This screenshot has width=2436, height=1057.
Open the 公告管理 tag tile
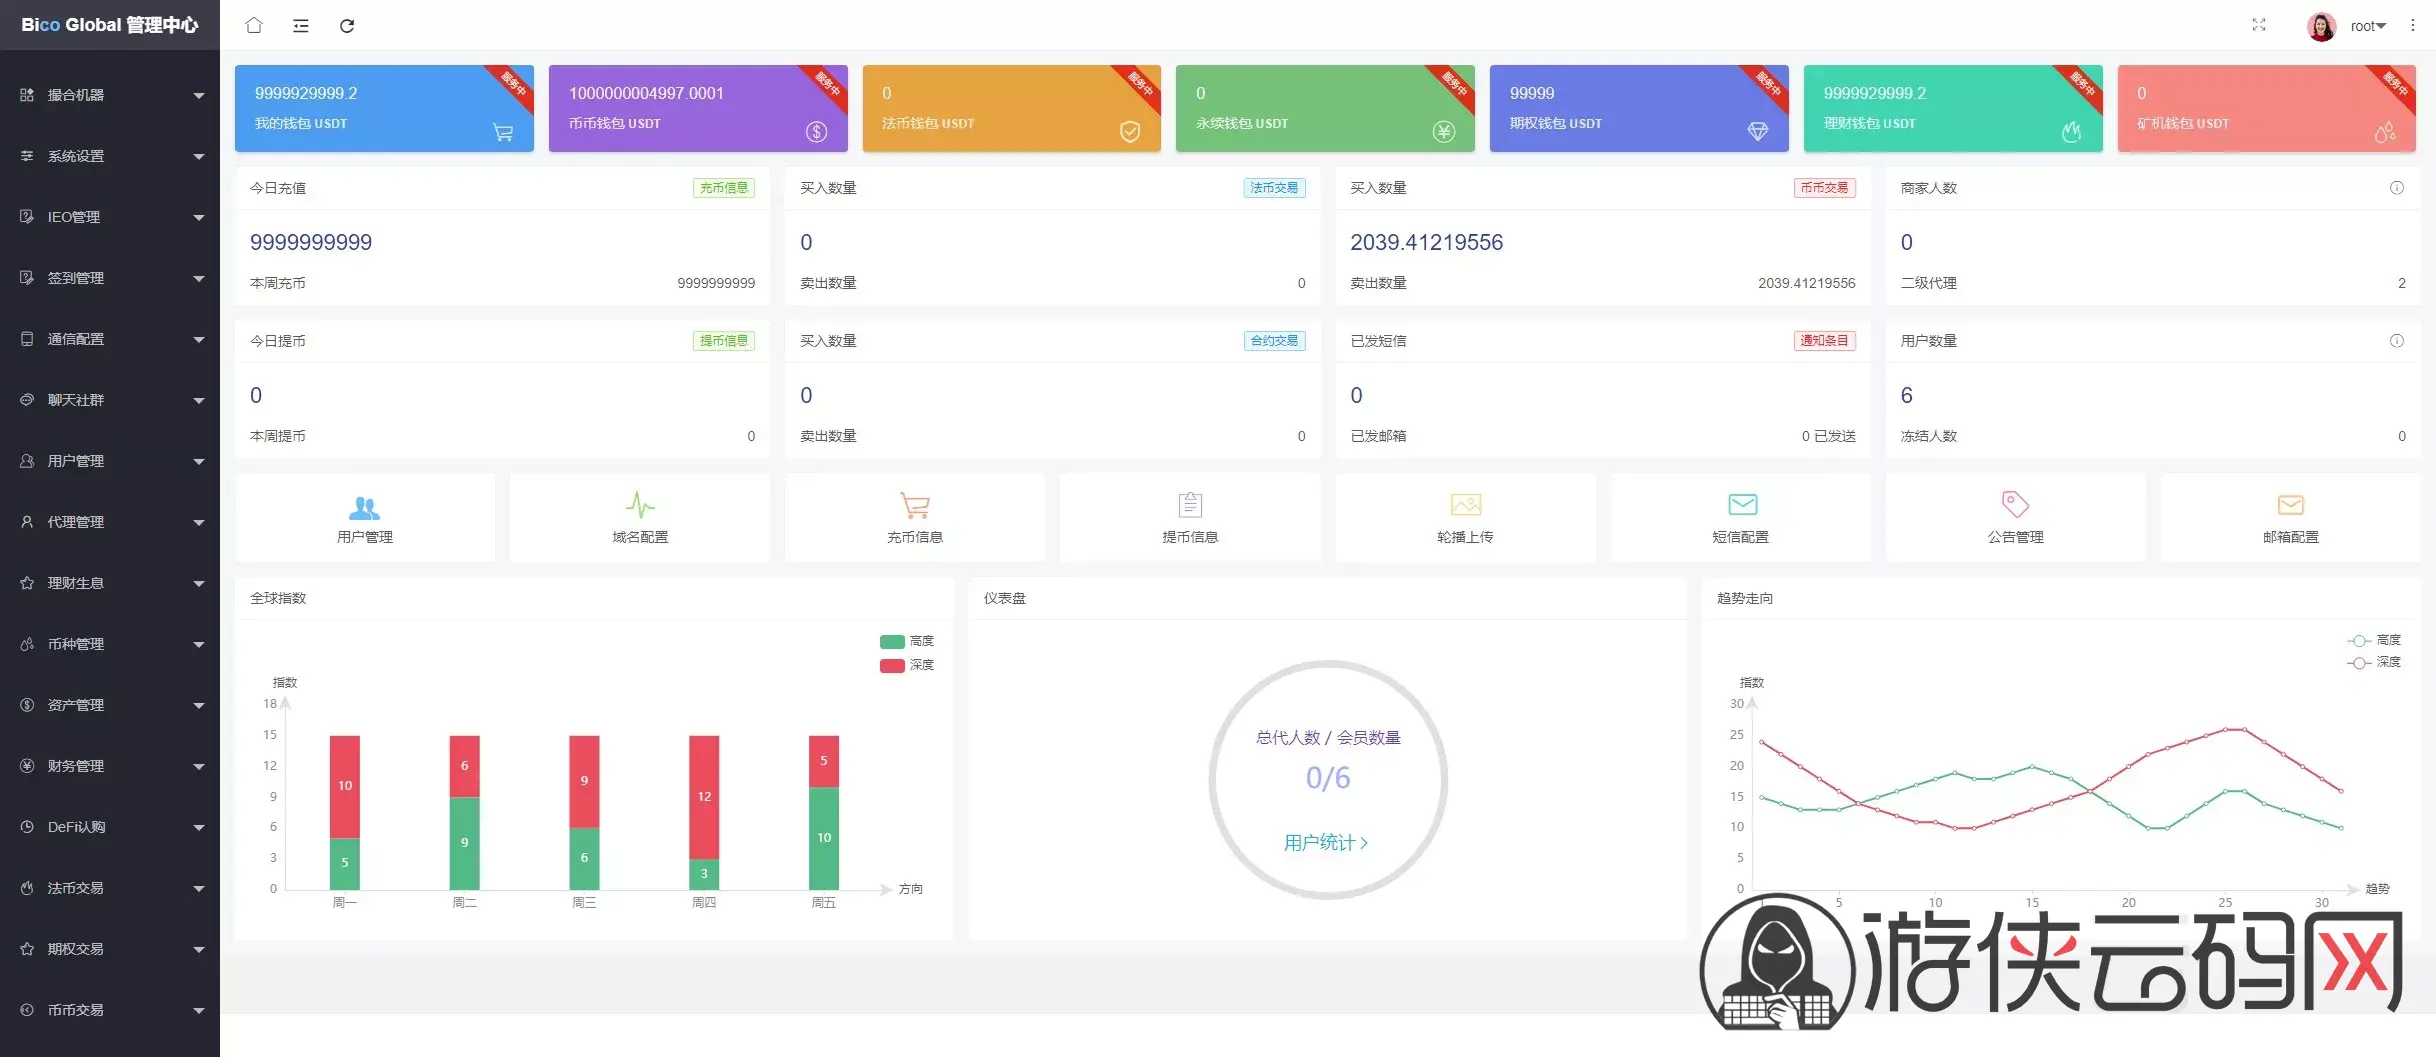(x=2015, y=518)
